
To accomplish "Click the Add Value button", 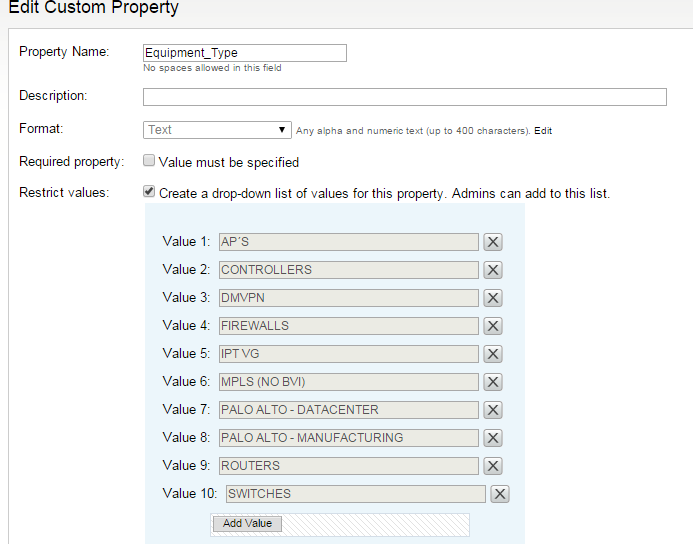I will [247, 523].
